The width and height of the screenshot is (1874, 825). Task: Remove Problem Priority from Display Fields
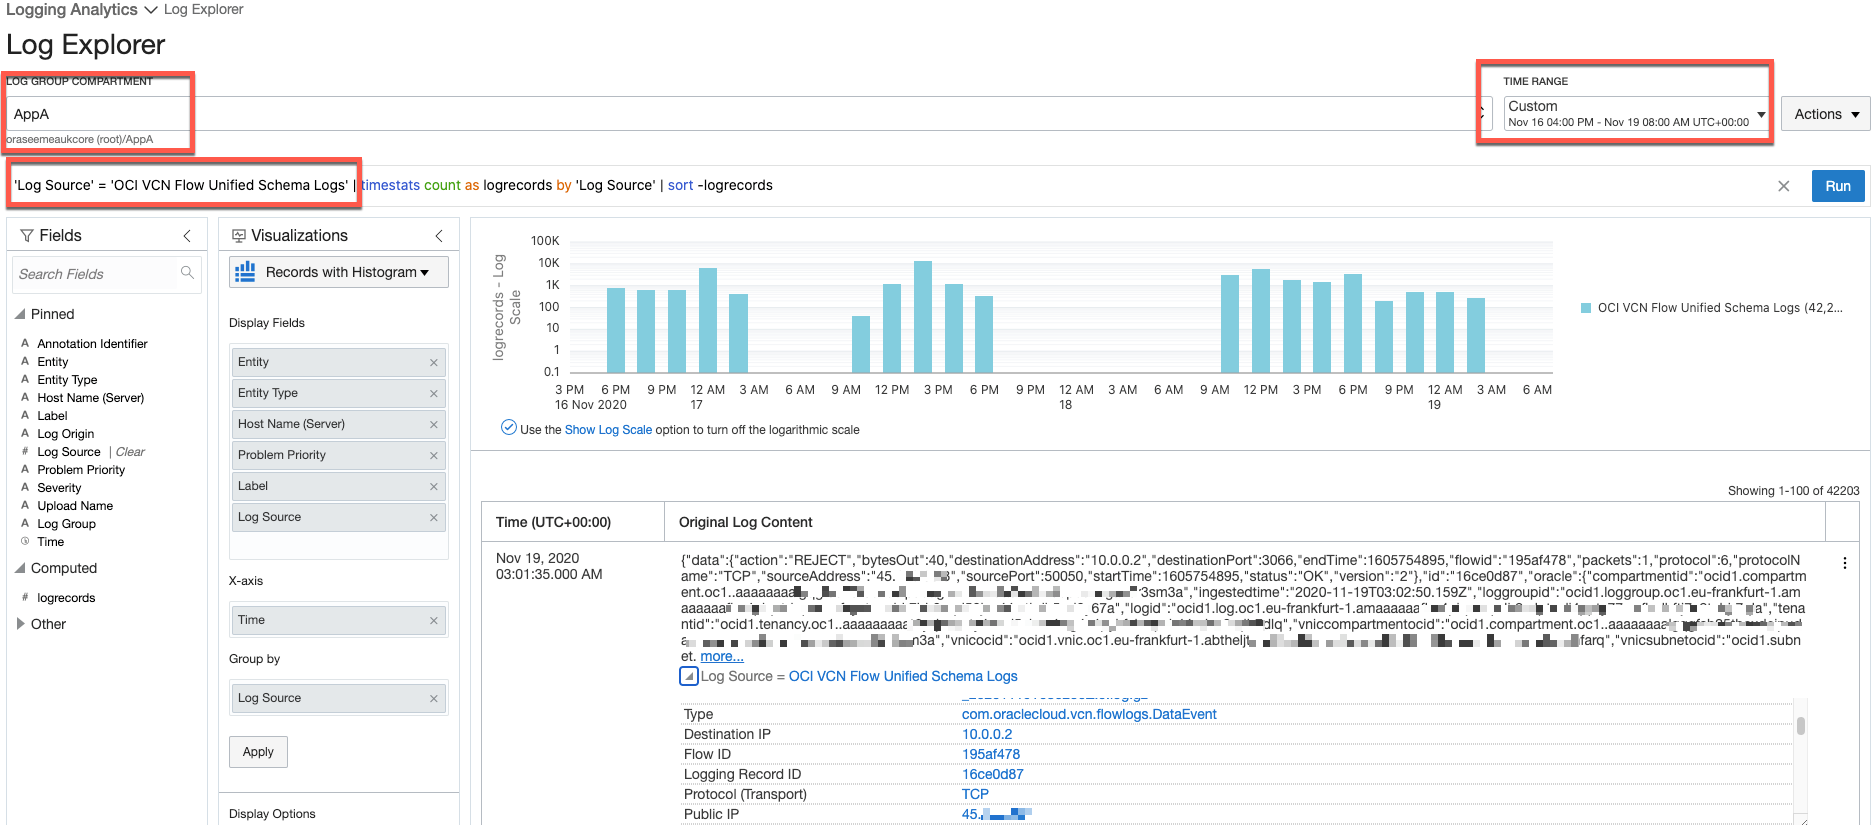coord(434,456)
